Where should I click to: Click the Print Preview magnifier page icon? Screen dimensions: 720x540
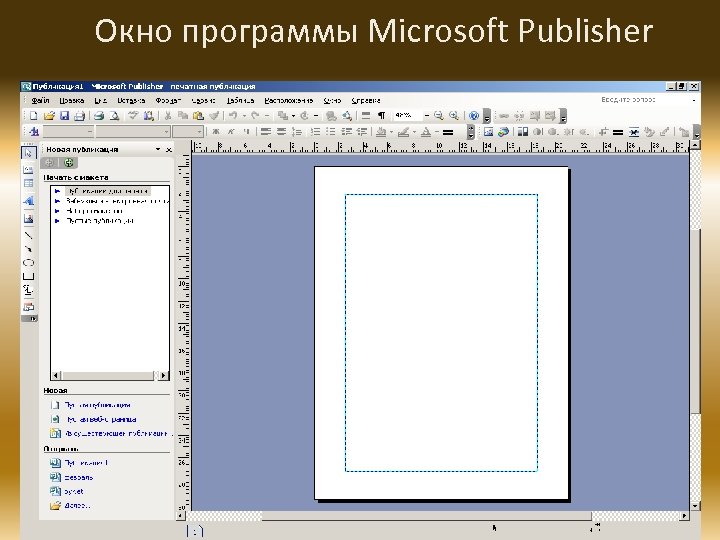(x=114, y=116)
